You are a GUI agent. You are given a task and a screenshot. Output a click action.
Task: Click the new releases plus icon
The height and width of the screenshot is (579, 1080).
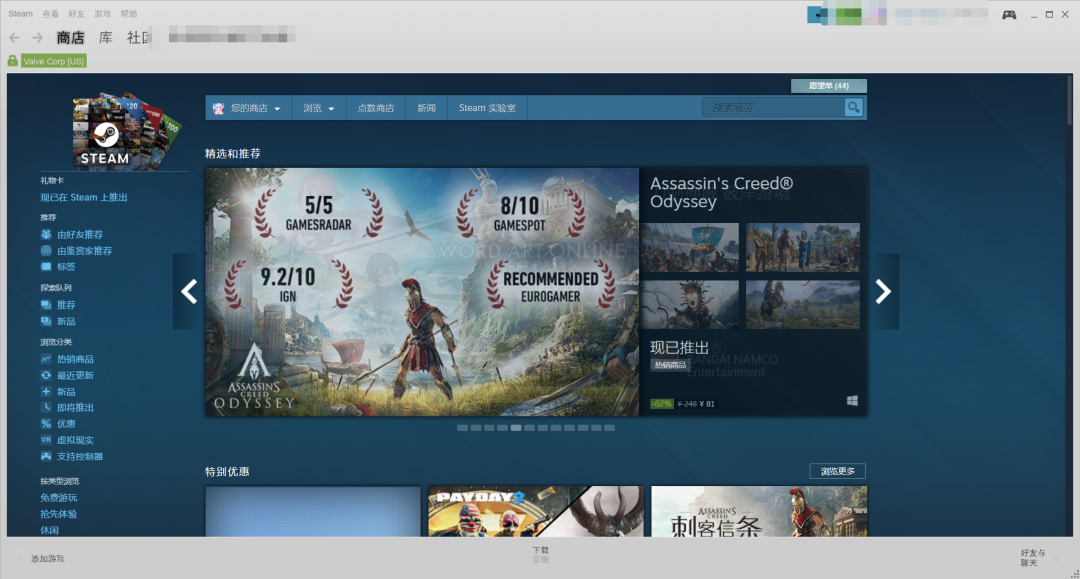click(x=46, y=391)
